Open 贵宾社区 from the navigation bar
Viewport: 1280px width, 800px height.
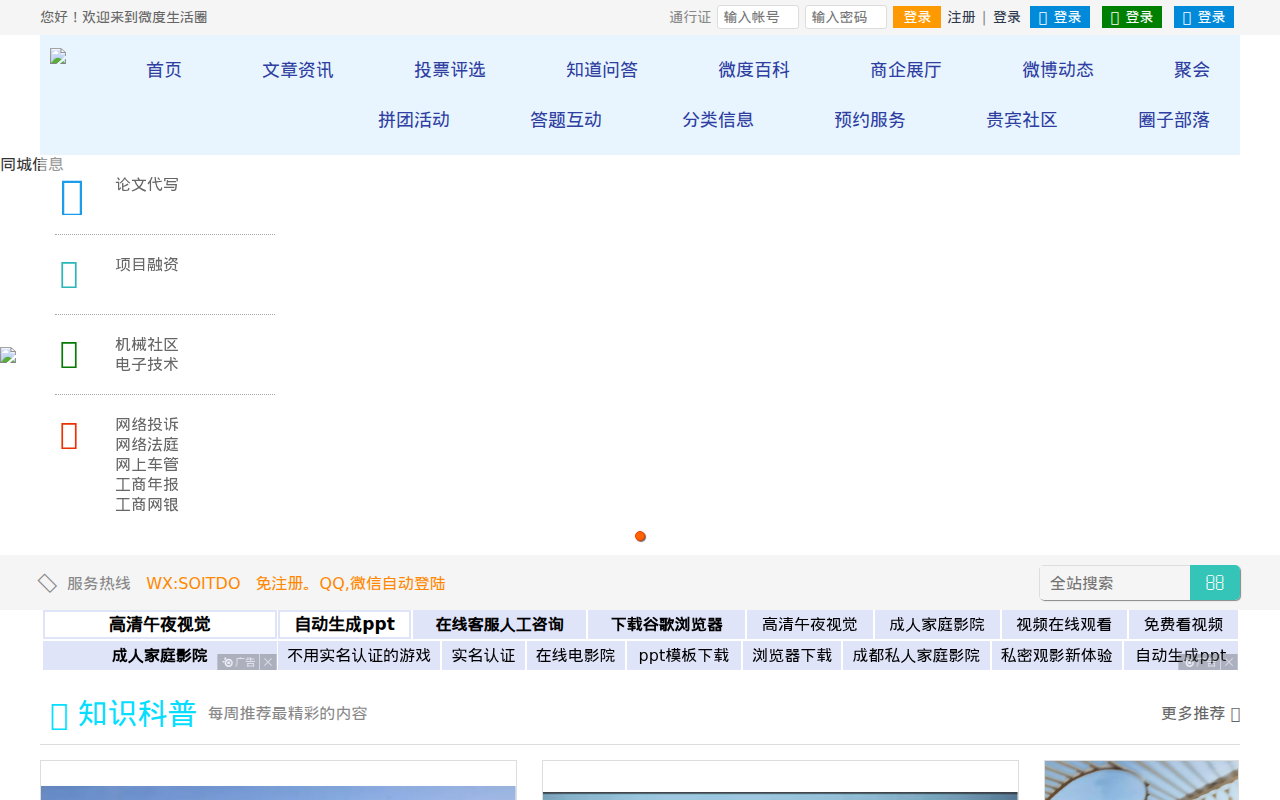[x=1021, y=119]
